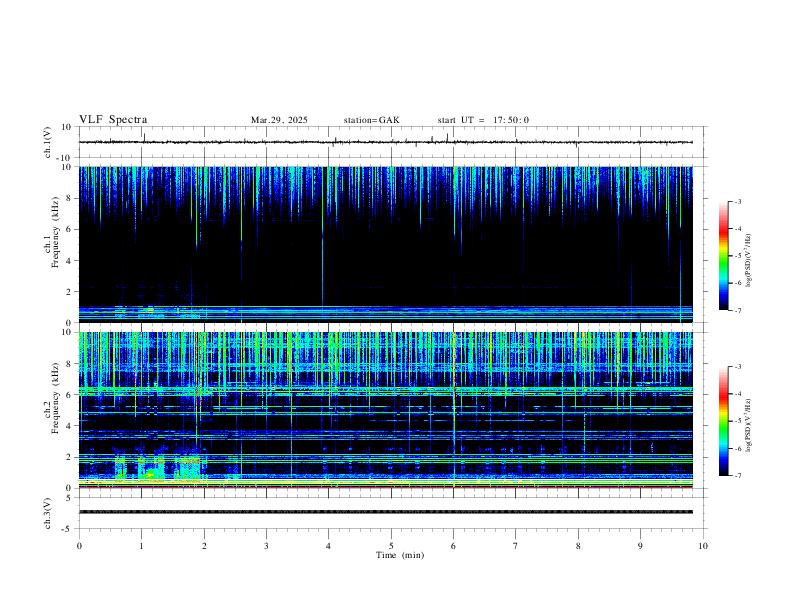
Task: Click time axis tick label "7"
Action: (516, 546)
